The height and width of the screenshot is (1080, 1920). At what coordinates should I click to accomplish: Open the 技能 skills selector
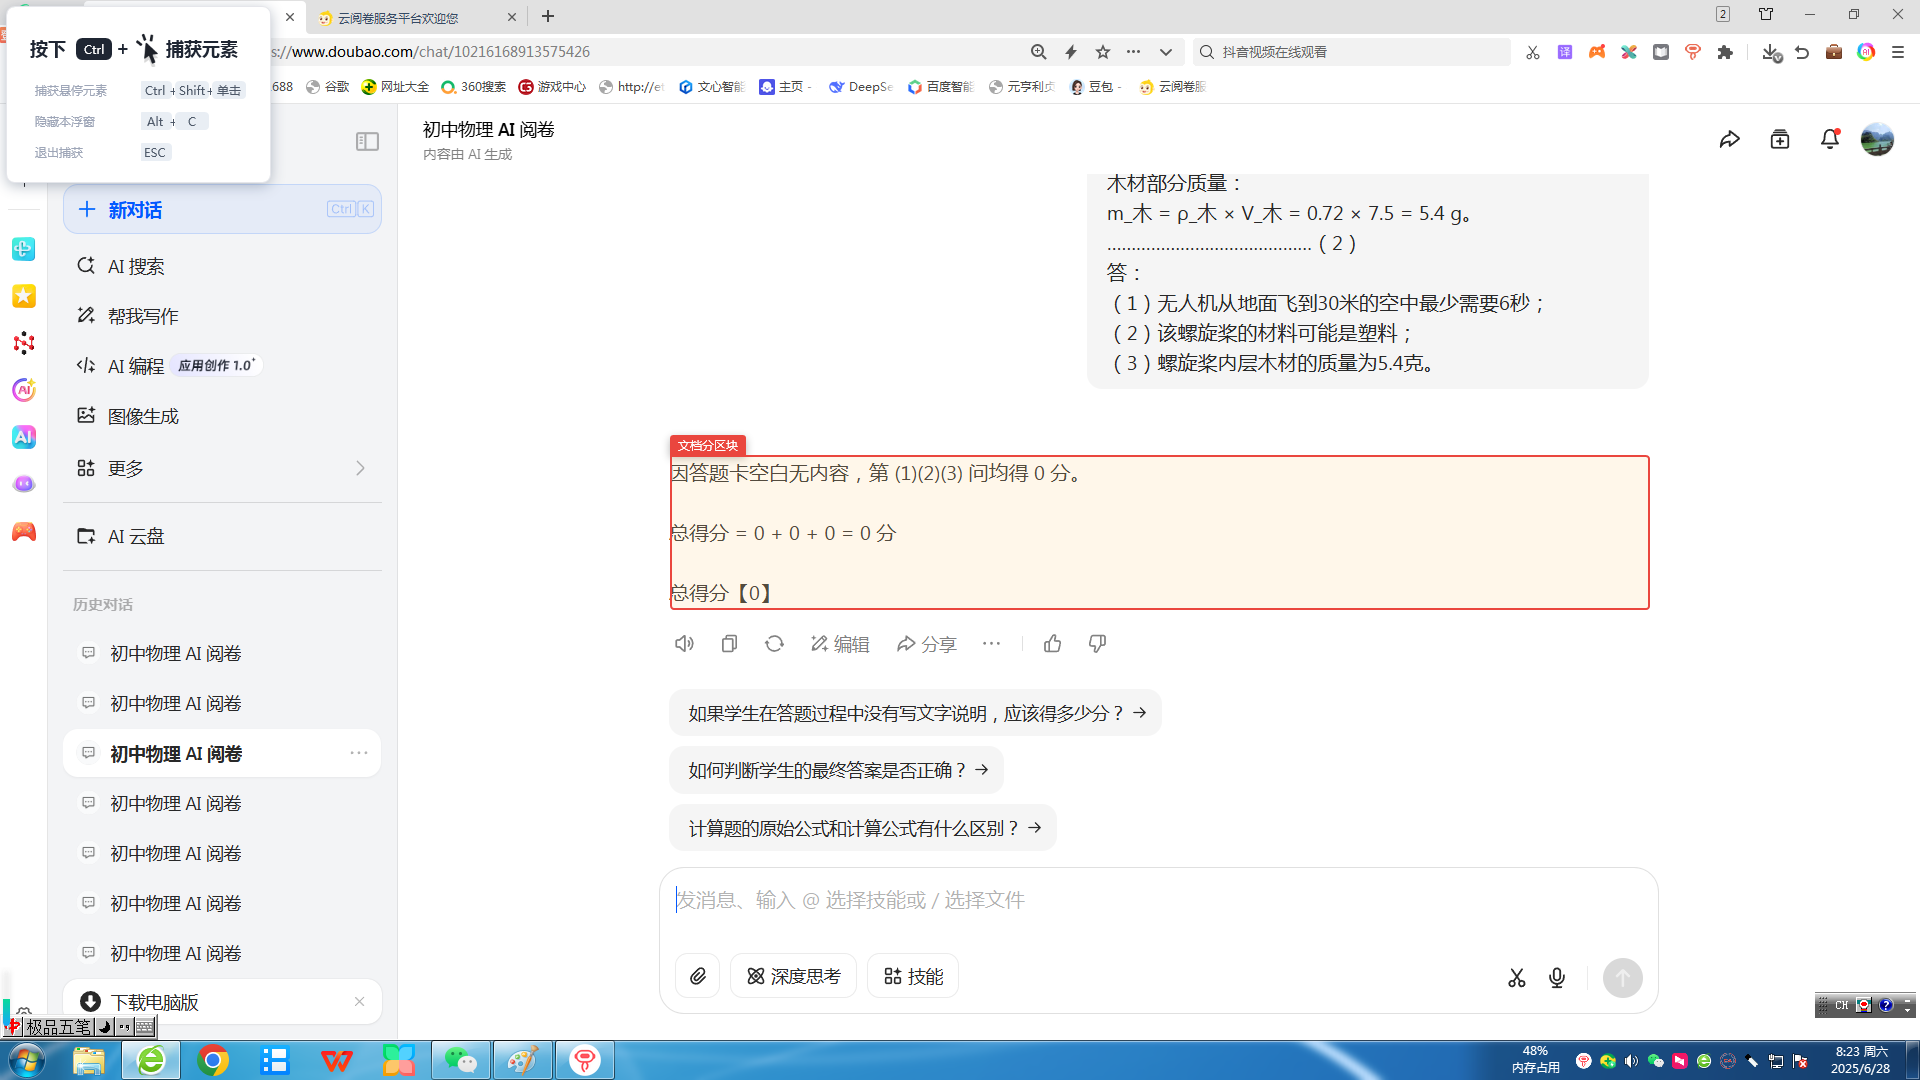click(913, 976)
